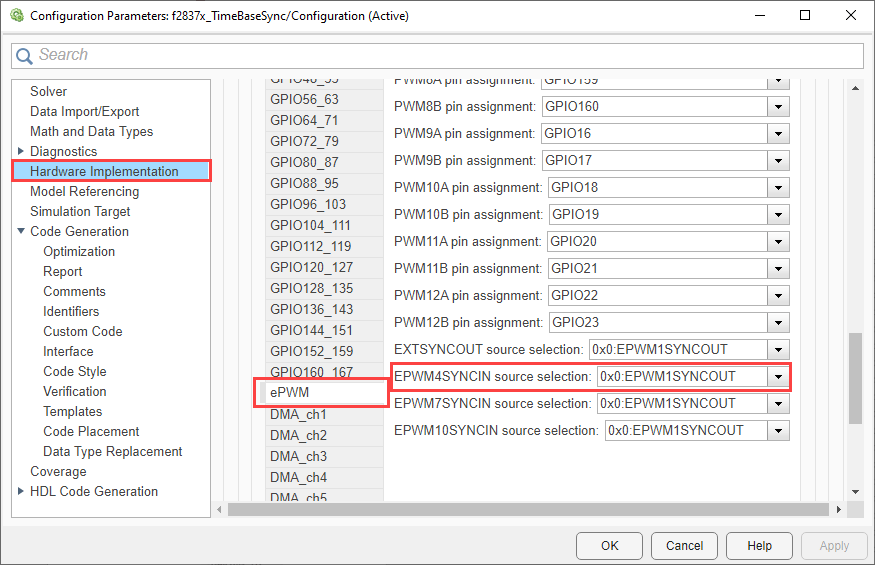Open Optimization under Code Generation

(79, 251)
